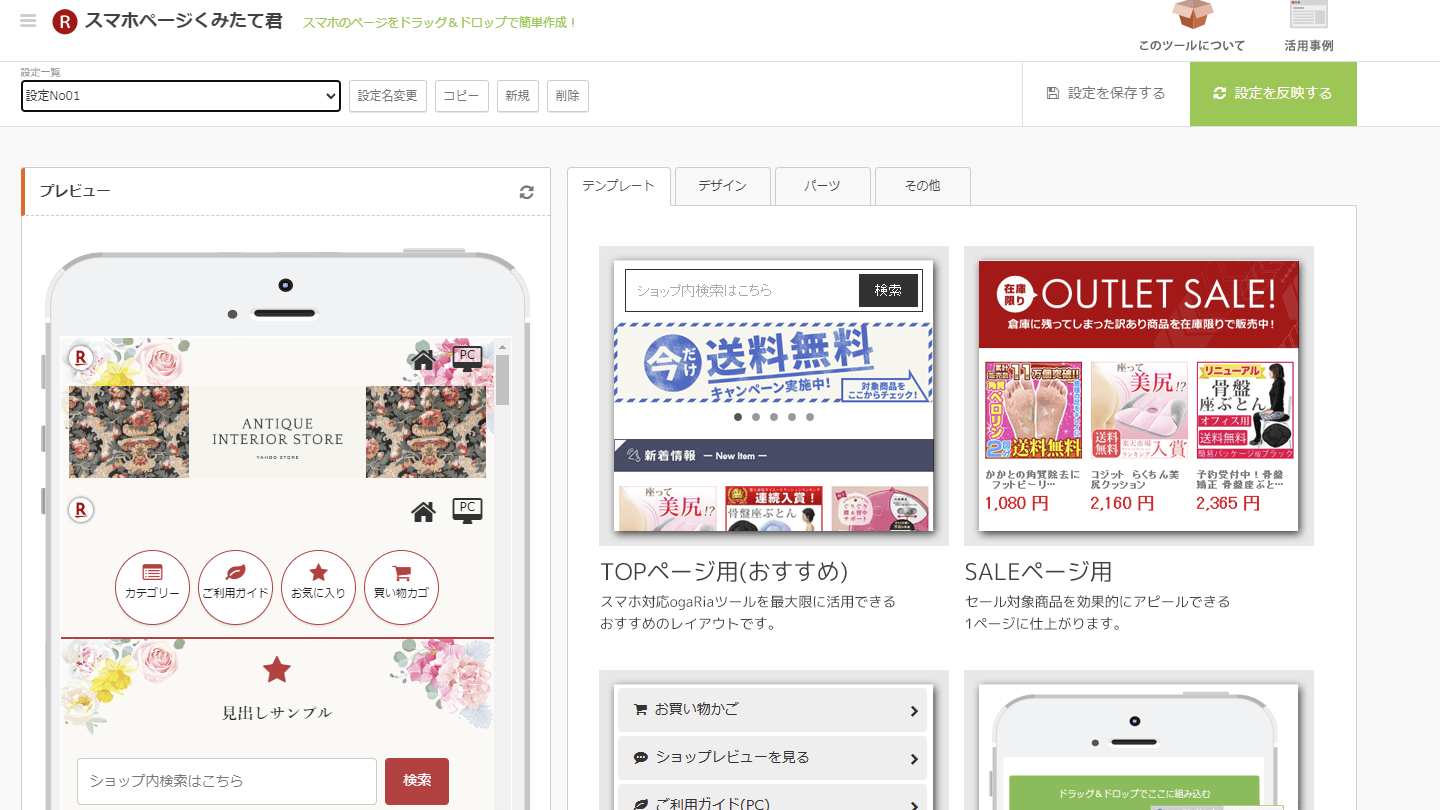
Task: Click the SALEページ用 title text
Action: pos(1038,571)
